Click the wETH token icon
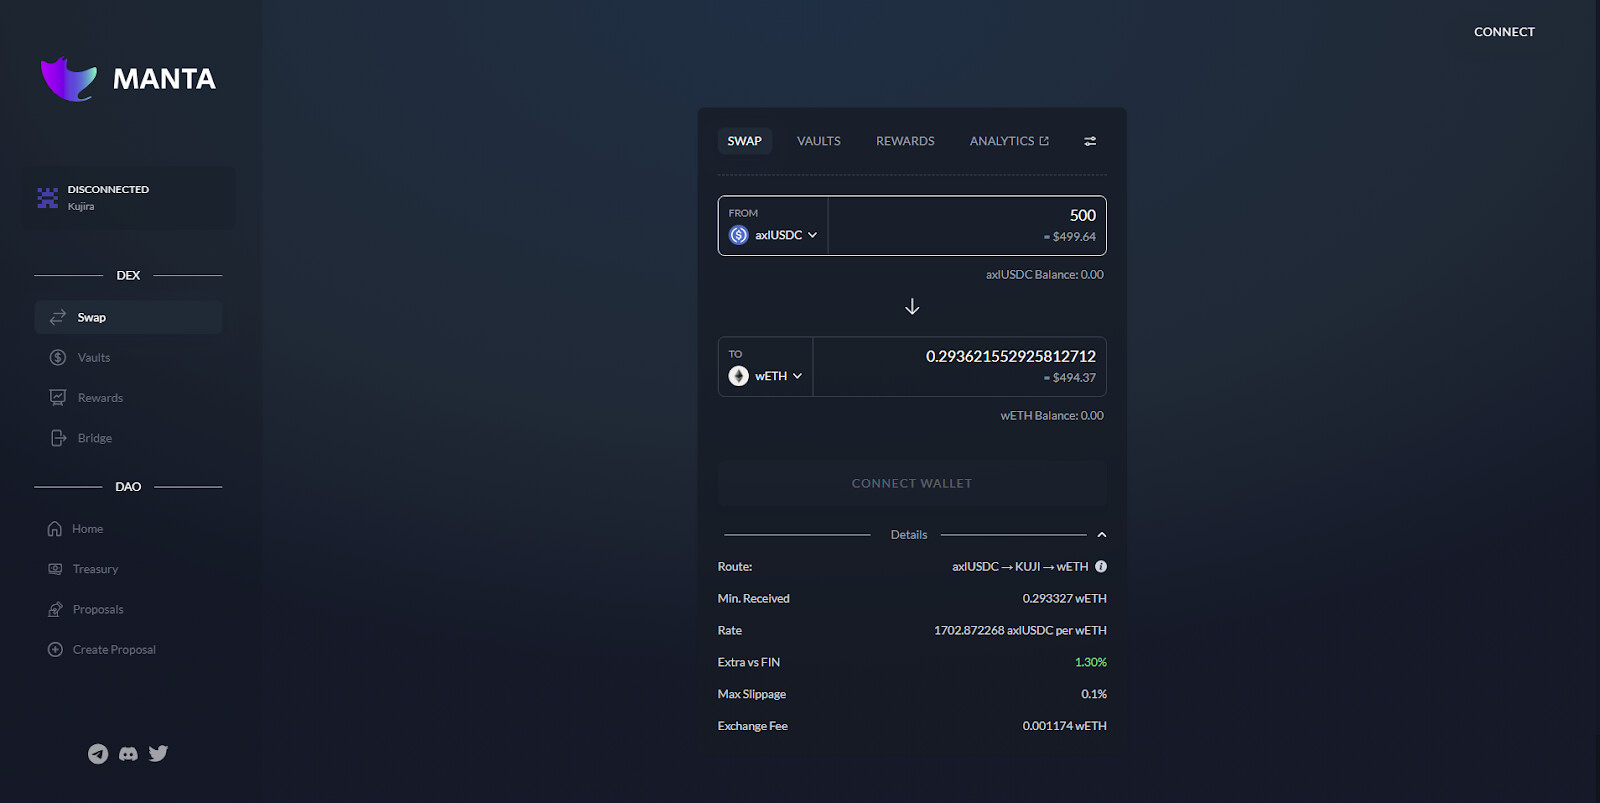The height and width of the screenshot is (803, 1600). 739,376
